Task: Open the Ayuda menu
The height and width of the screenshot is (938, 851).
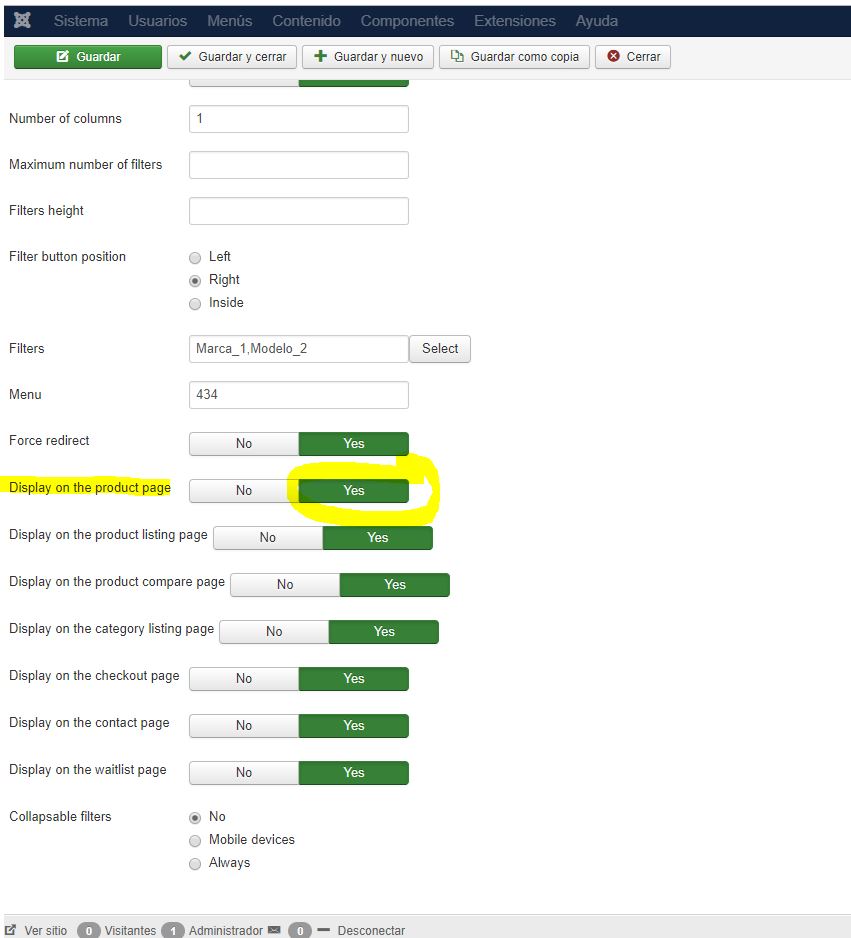Action: click(597, 21)
